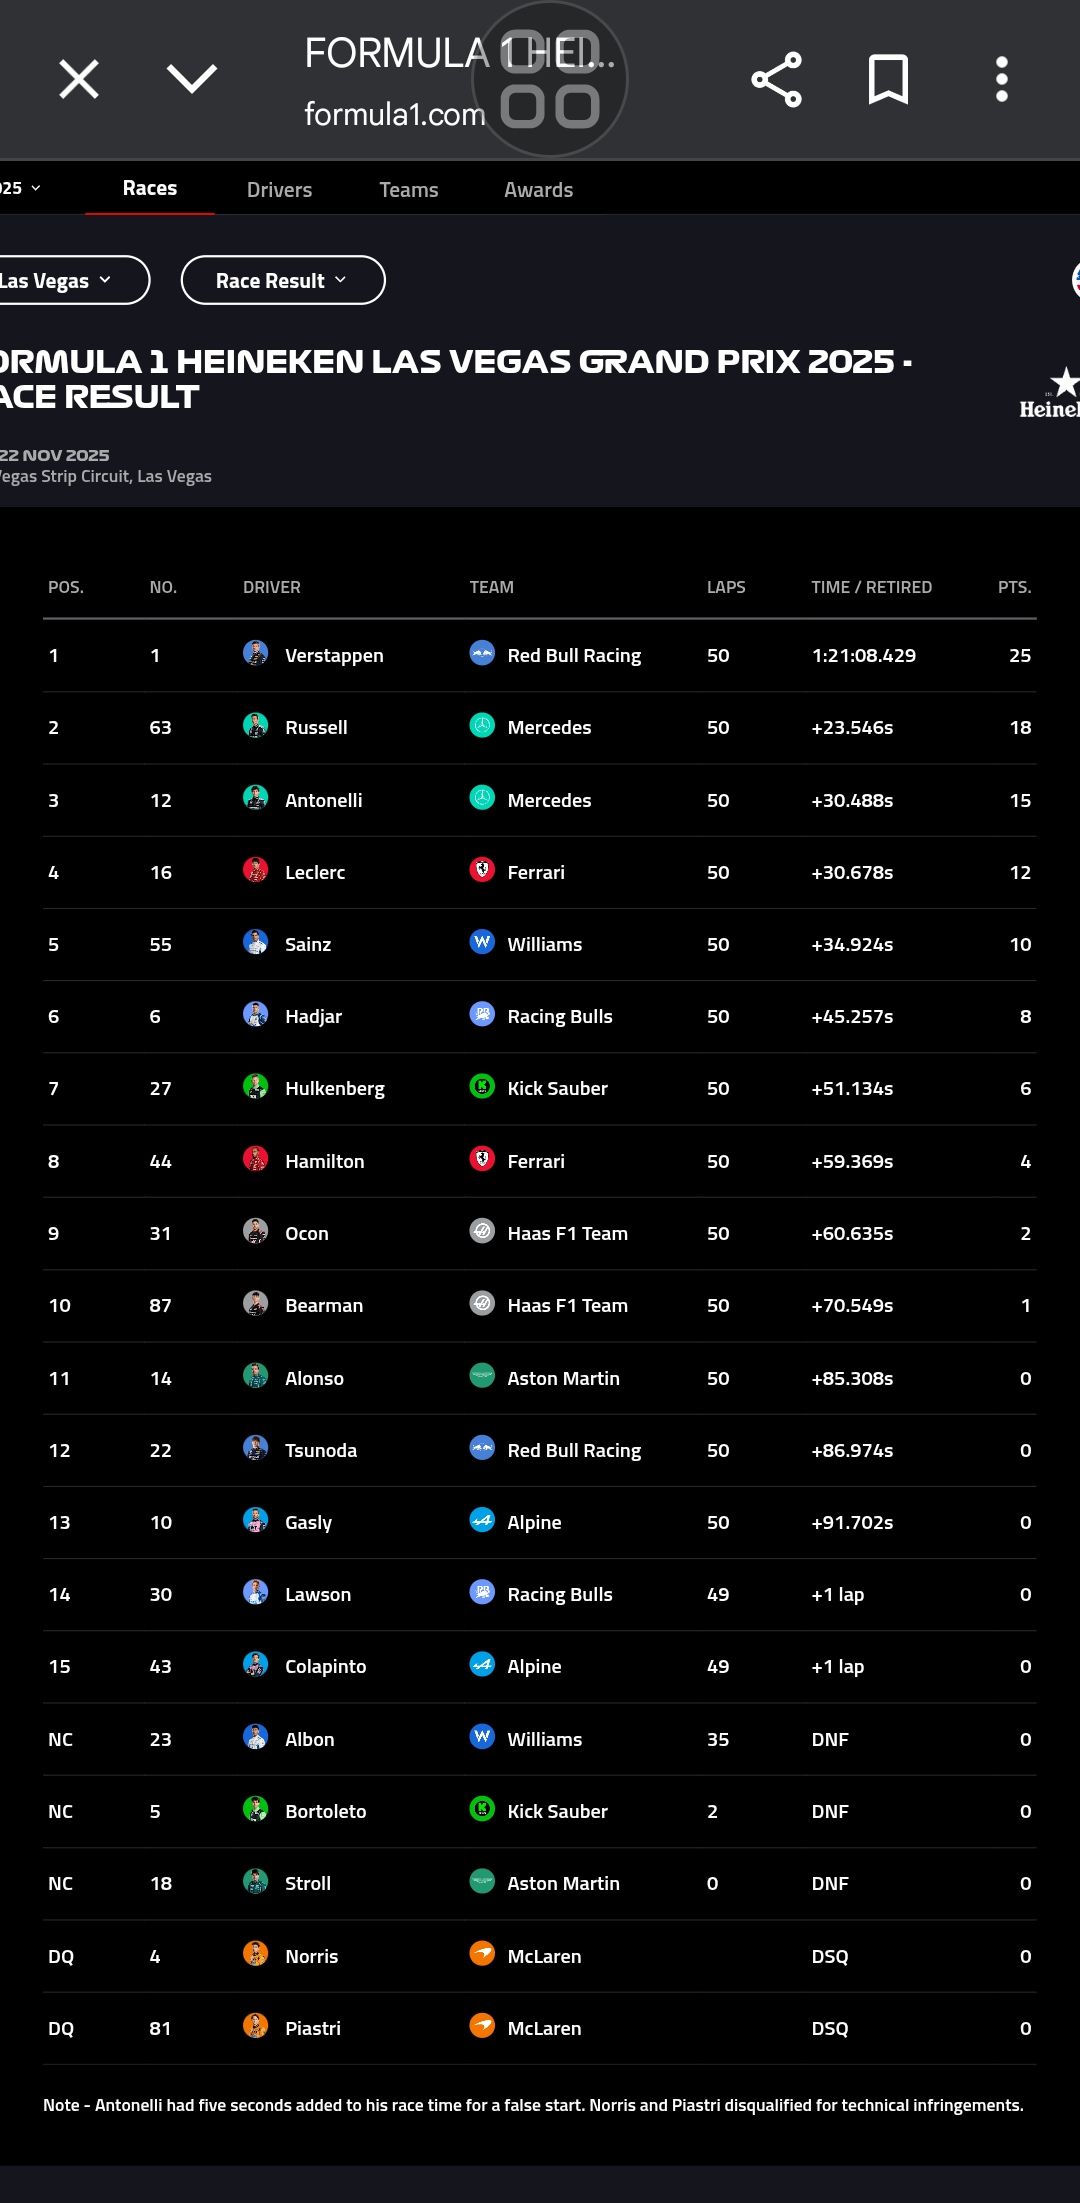Collapse the custom tab with down chevron
The height and width of the screenshot is (2203, 1080).
[192, 79]
